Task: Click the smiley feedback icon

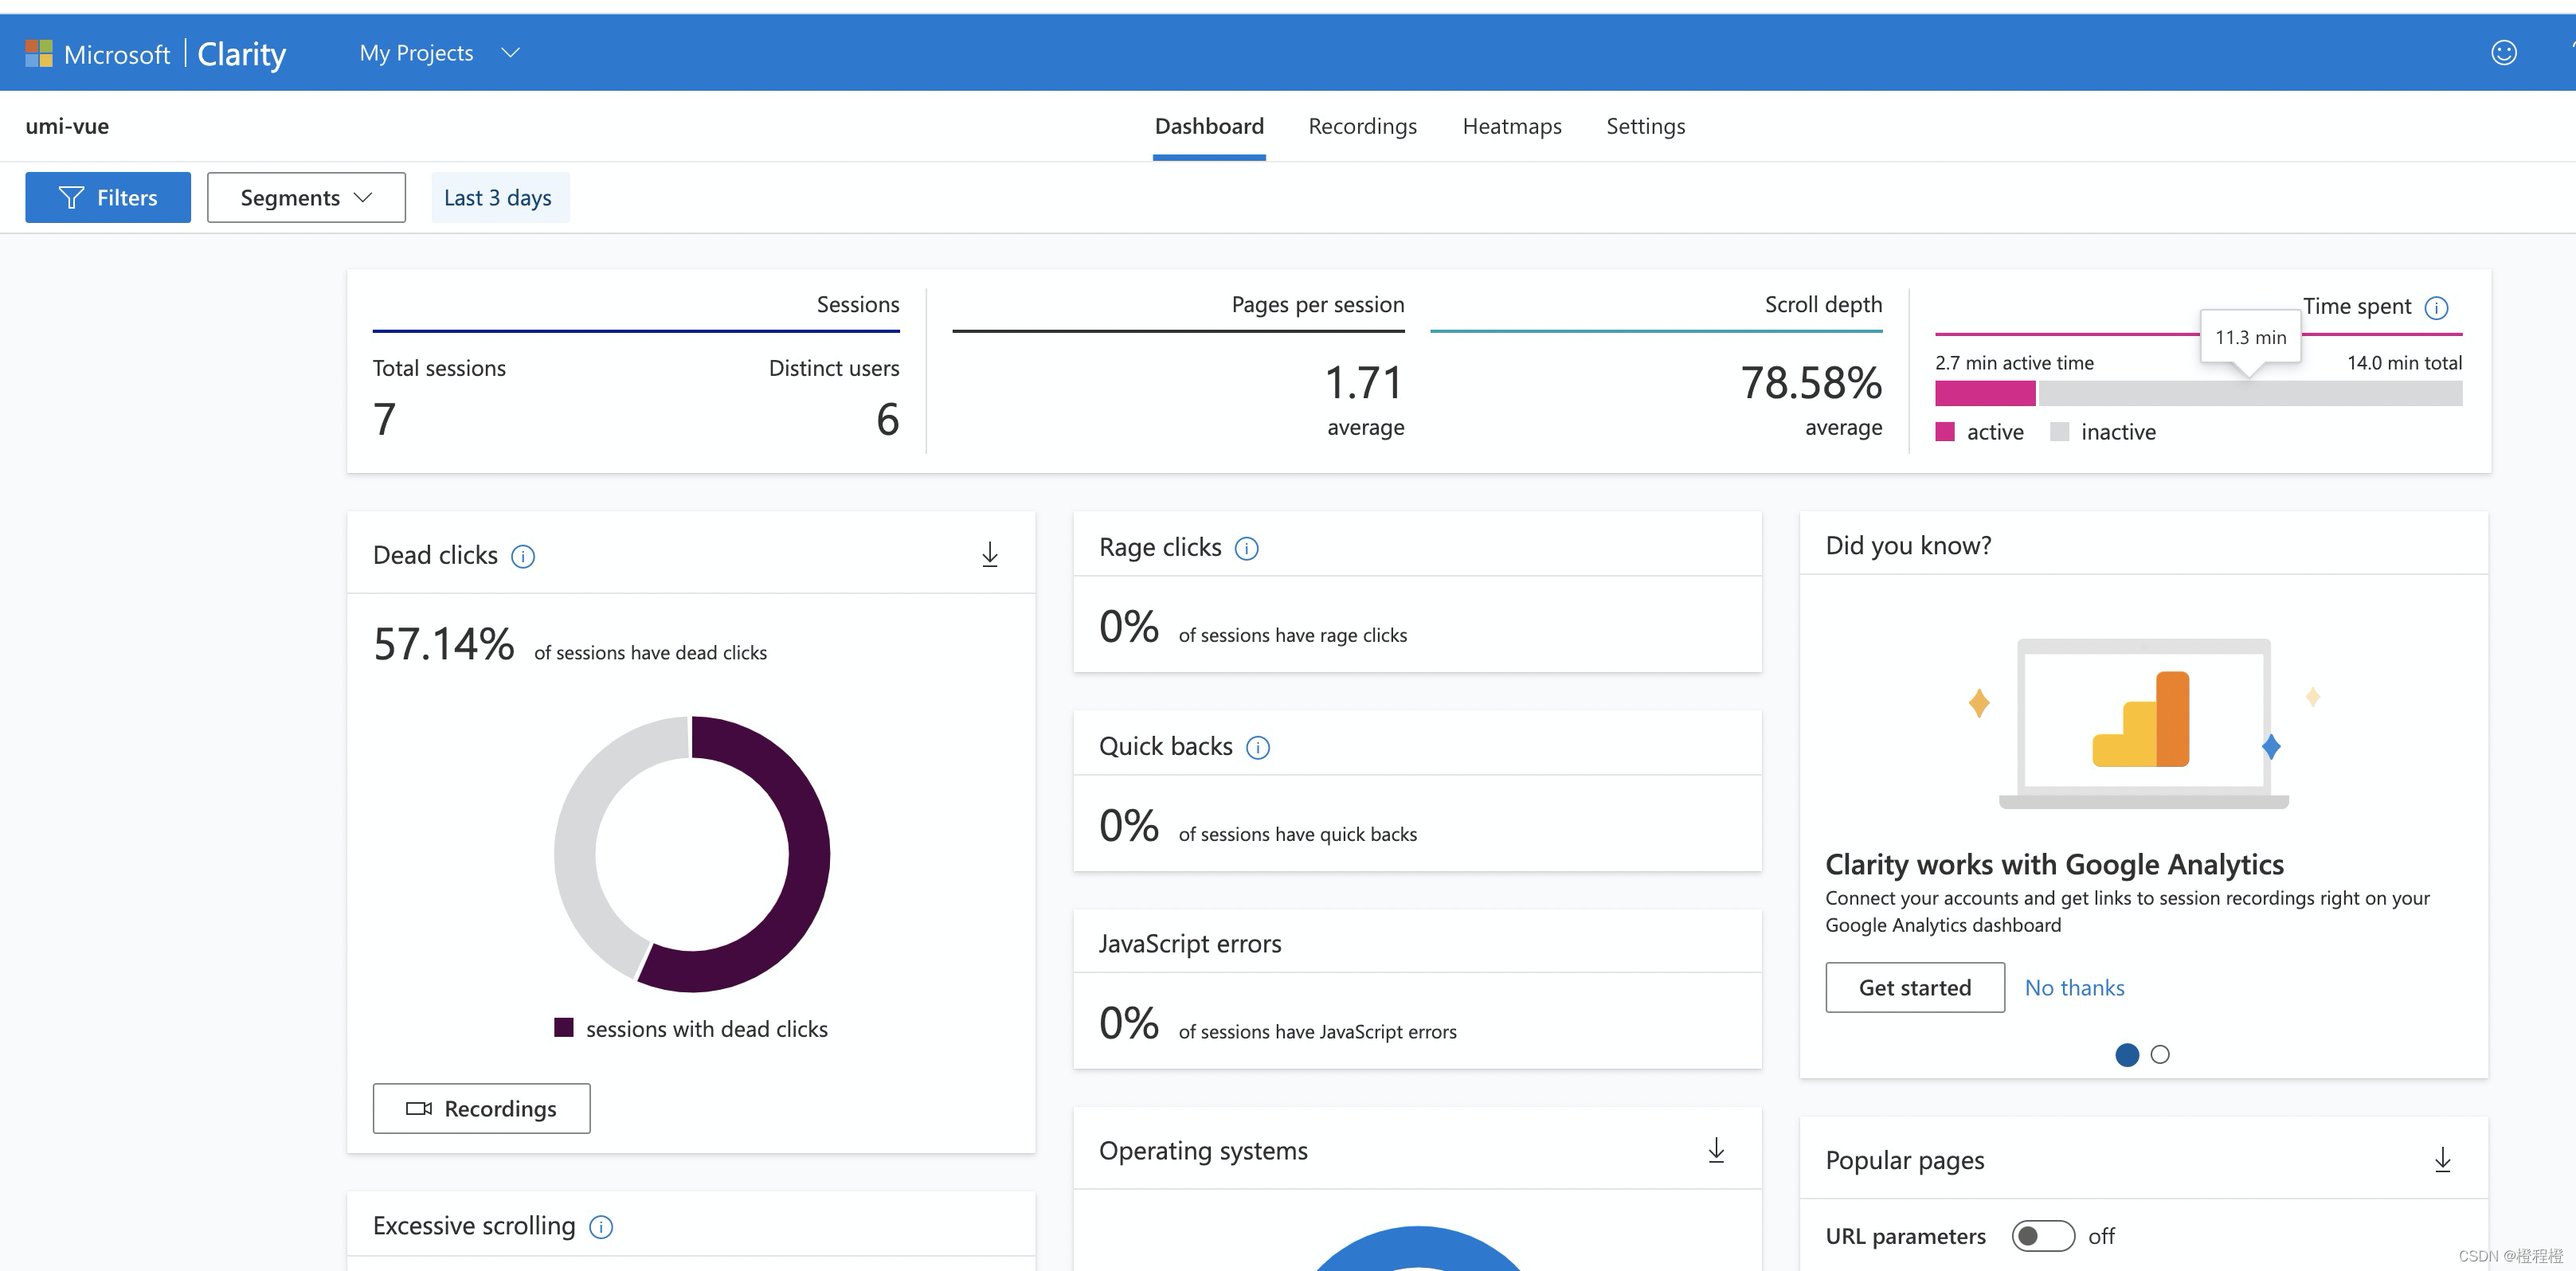Action: pos(2503,52)
